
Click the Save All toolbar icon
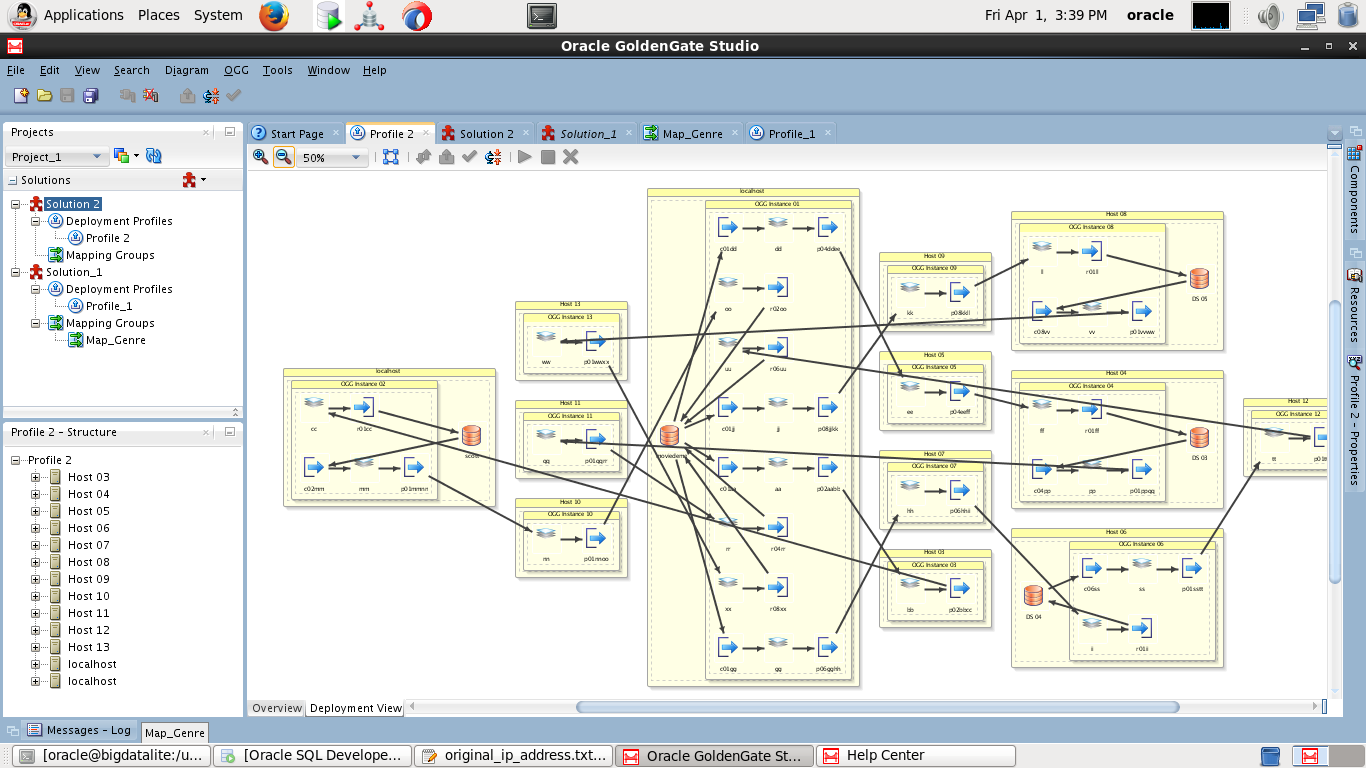[91, 96]
